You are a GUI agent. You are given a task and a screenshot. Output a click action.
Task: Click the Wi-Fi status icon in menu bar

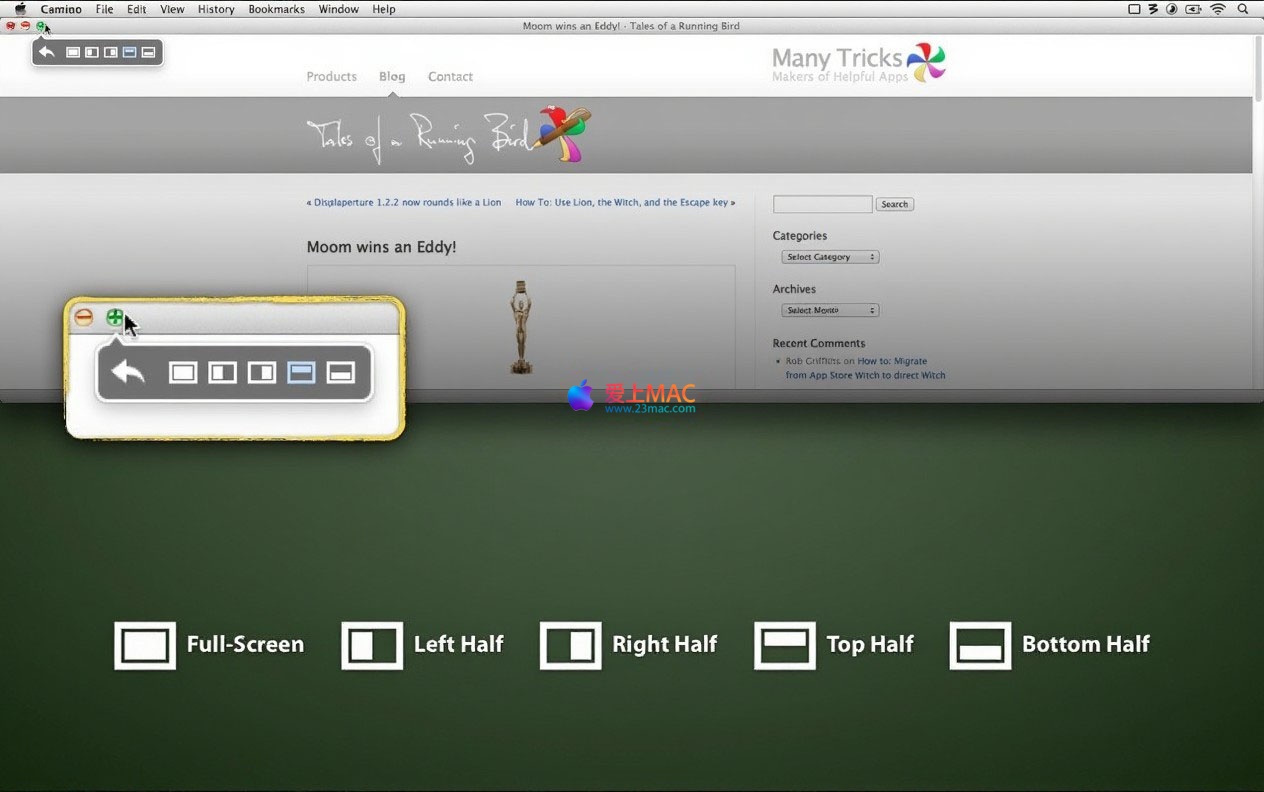pyautogui.click(x=1217, y=9)
